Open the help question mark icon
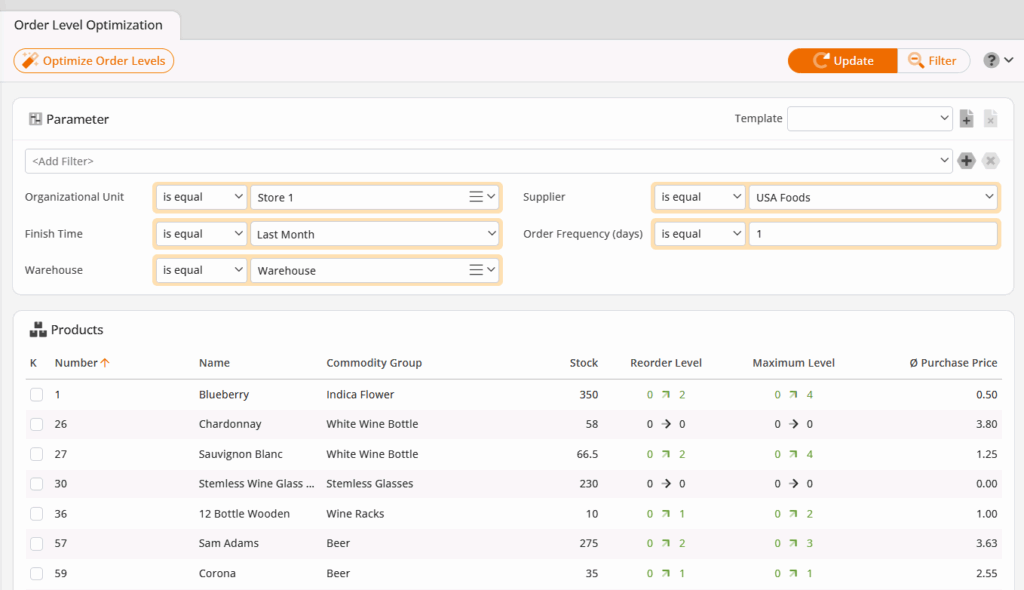Viewport: 1024px width, 590px height. tap(991, 60)
